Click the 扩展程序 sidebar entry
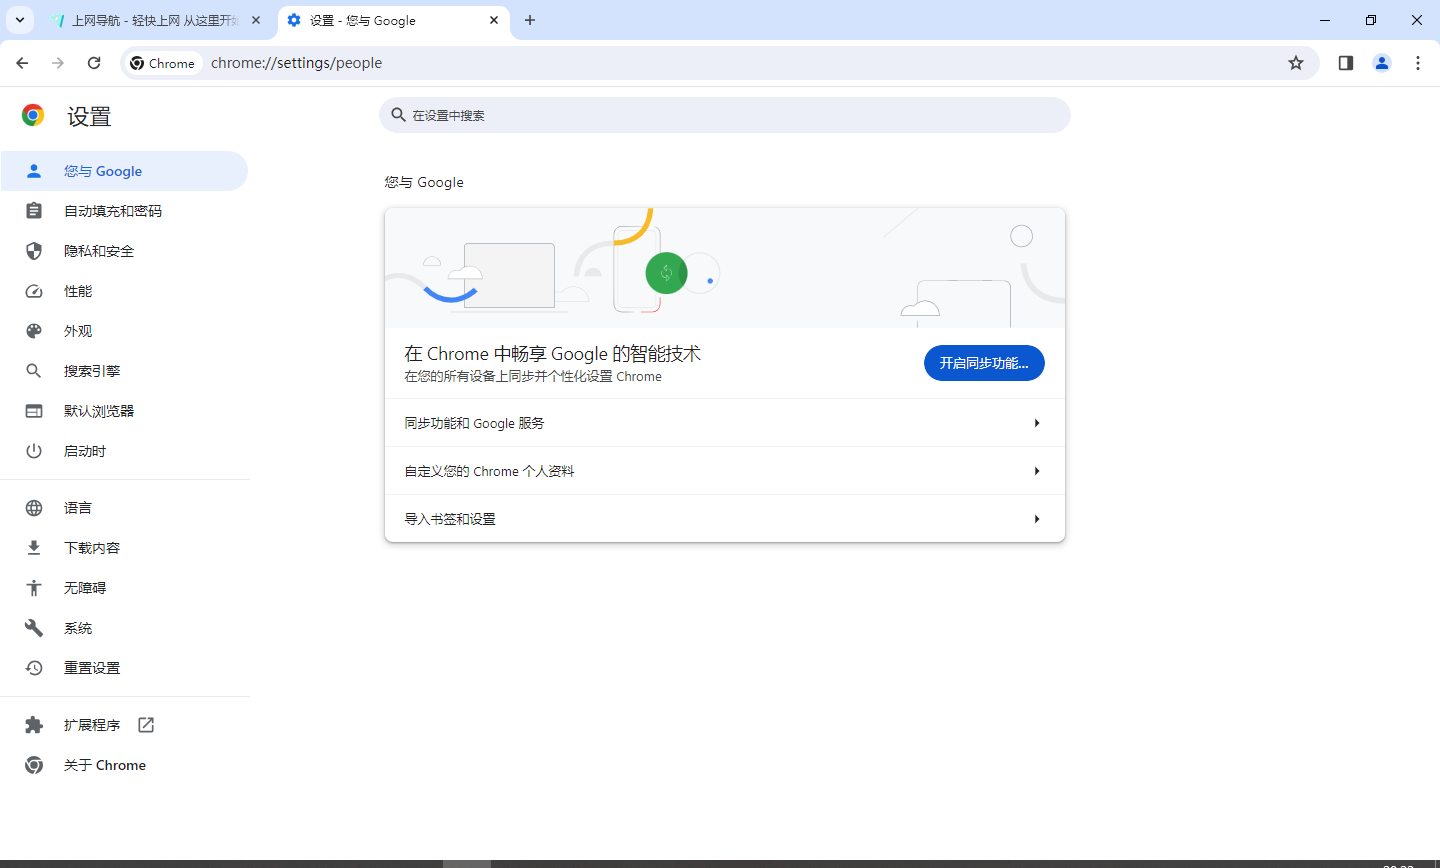The height and width of the screenshot is (868, 1440). (x=124, y=725)
